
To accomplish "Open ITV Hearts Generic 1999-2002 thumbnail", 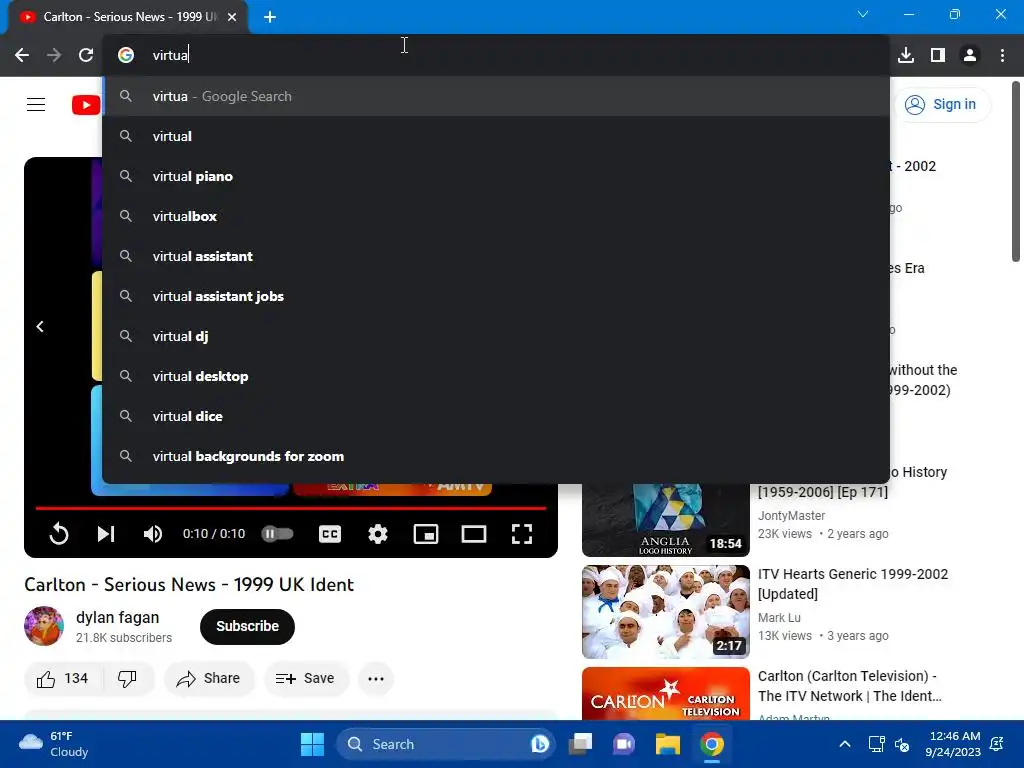I will pos(665,611).
